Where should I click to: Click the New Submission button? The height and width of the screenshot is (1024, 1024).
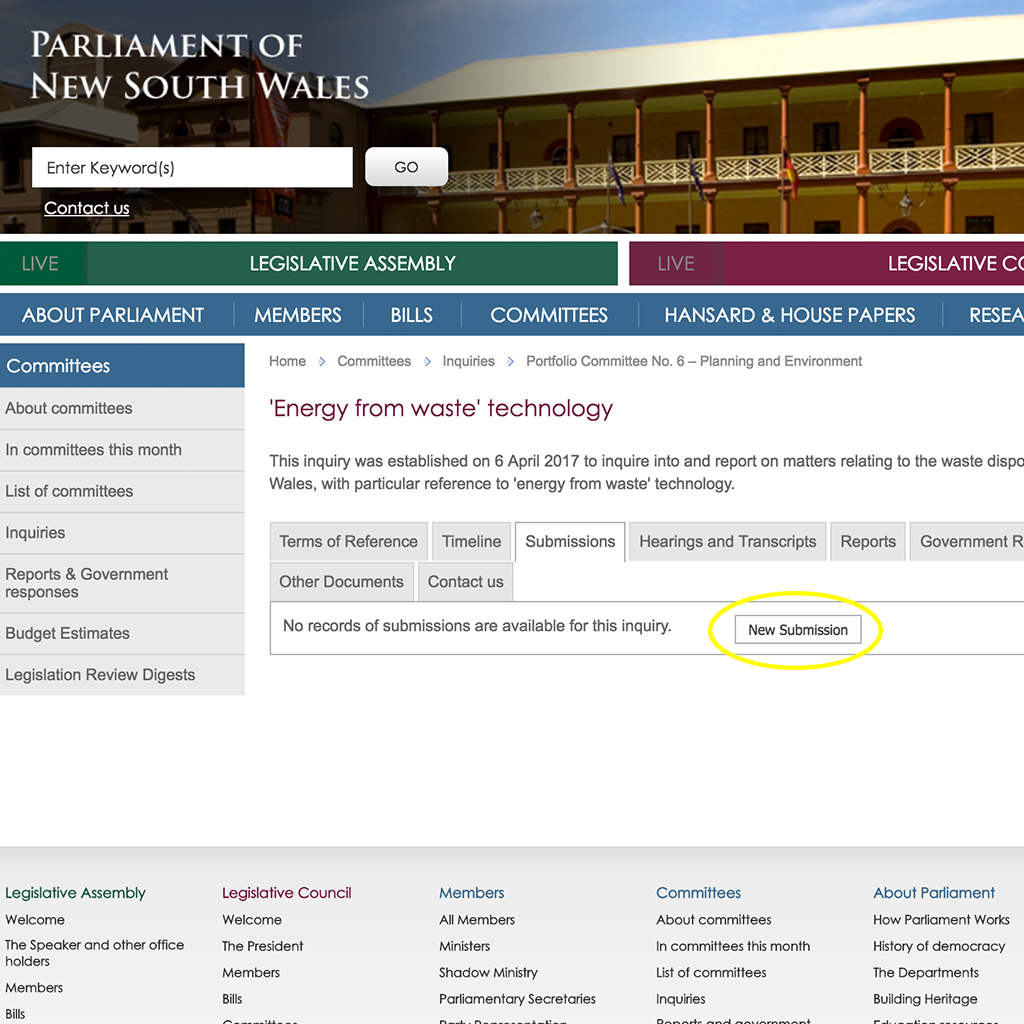coord(798,630)
